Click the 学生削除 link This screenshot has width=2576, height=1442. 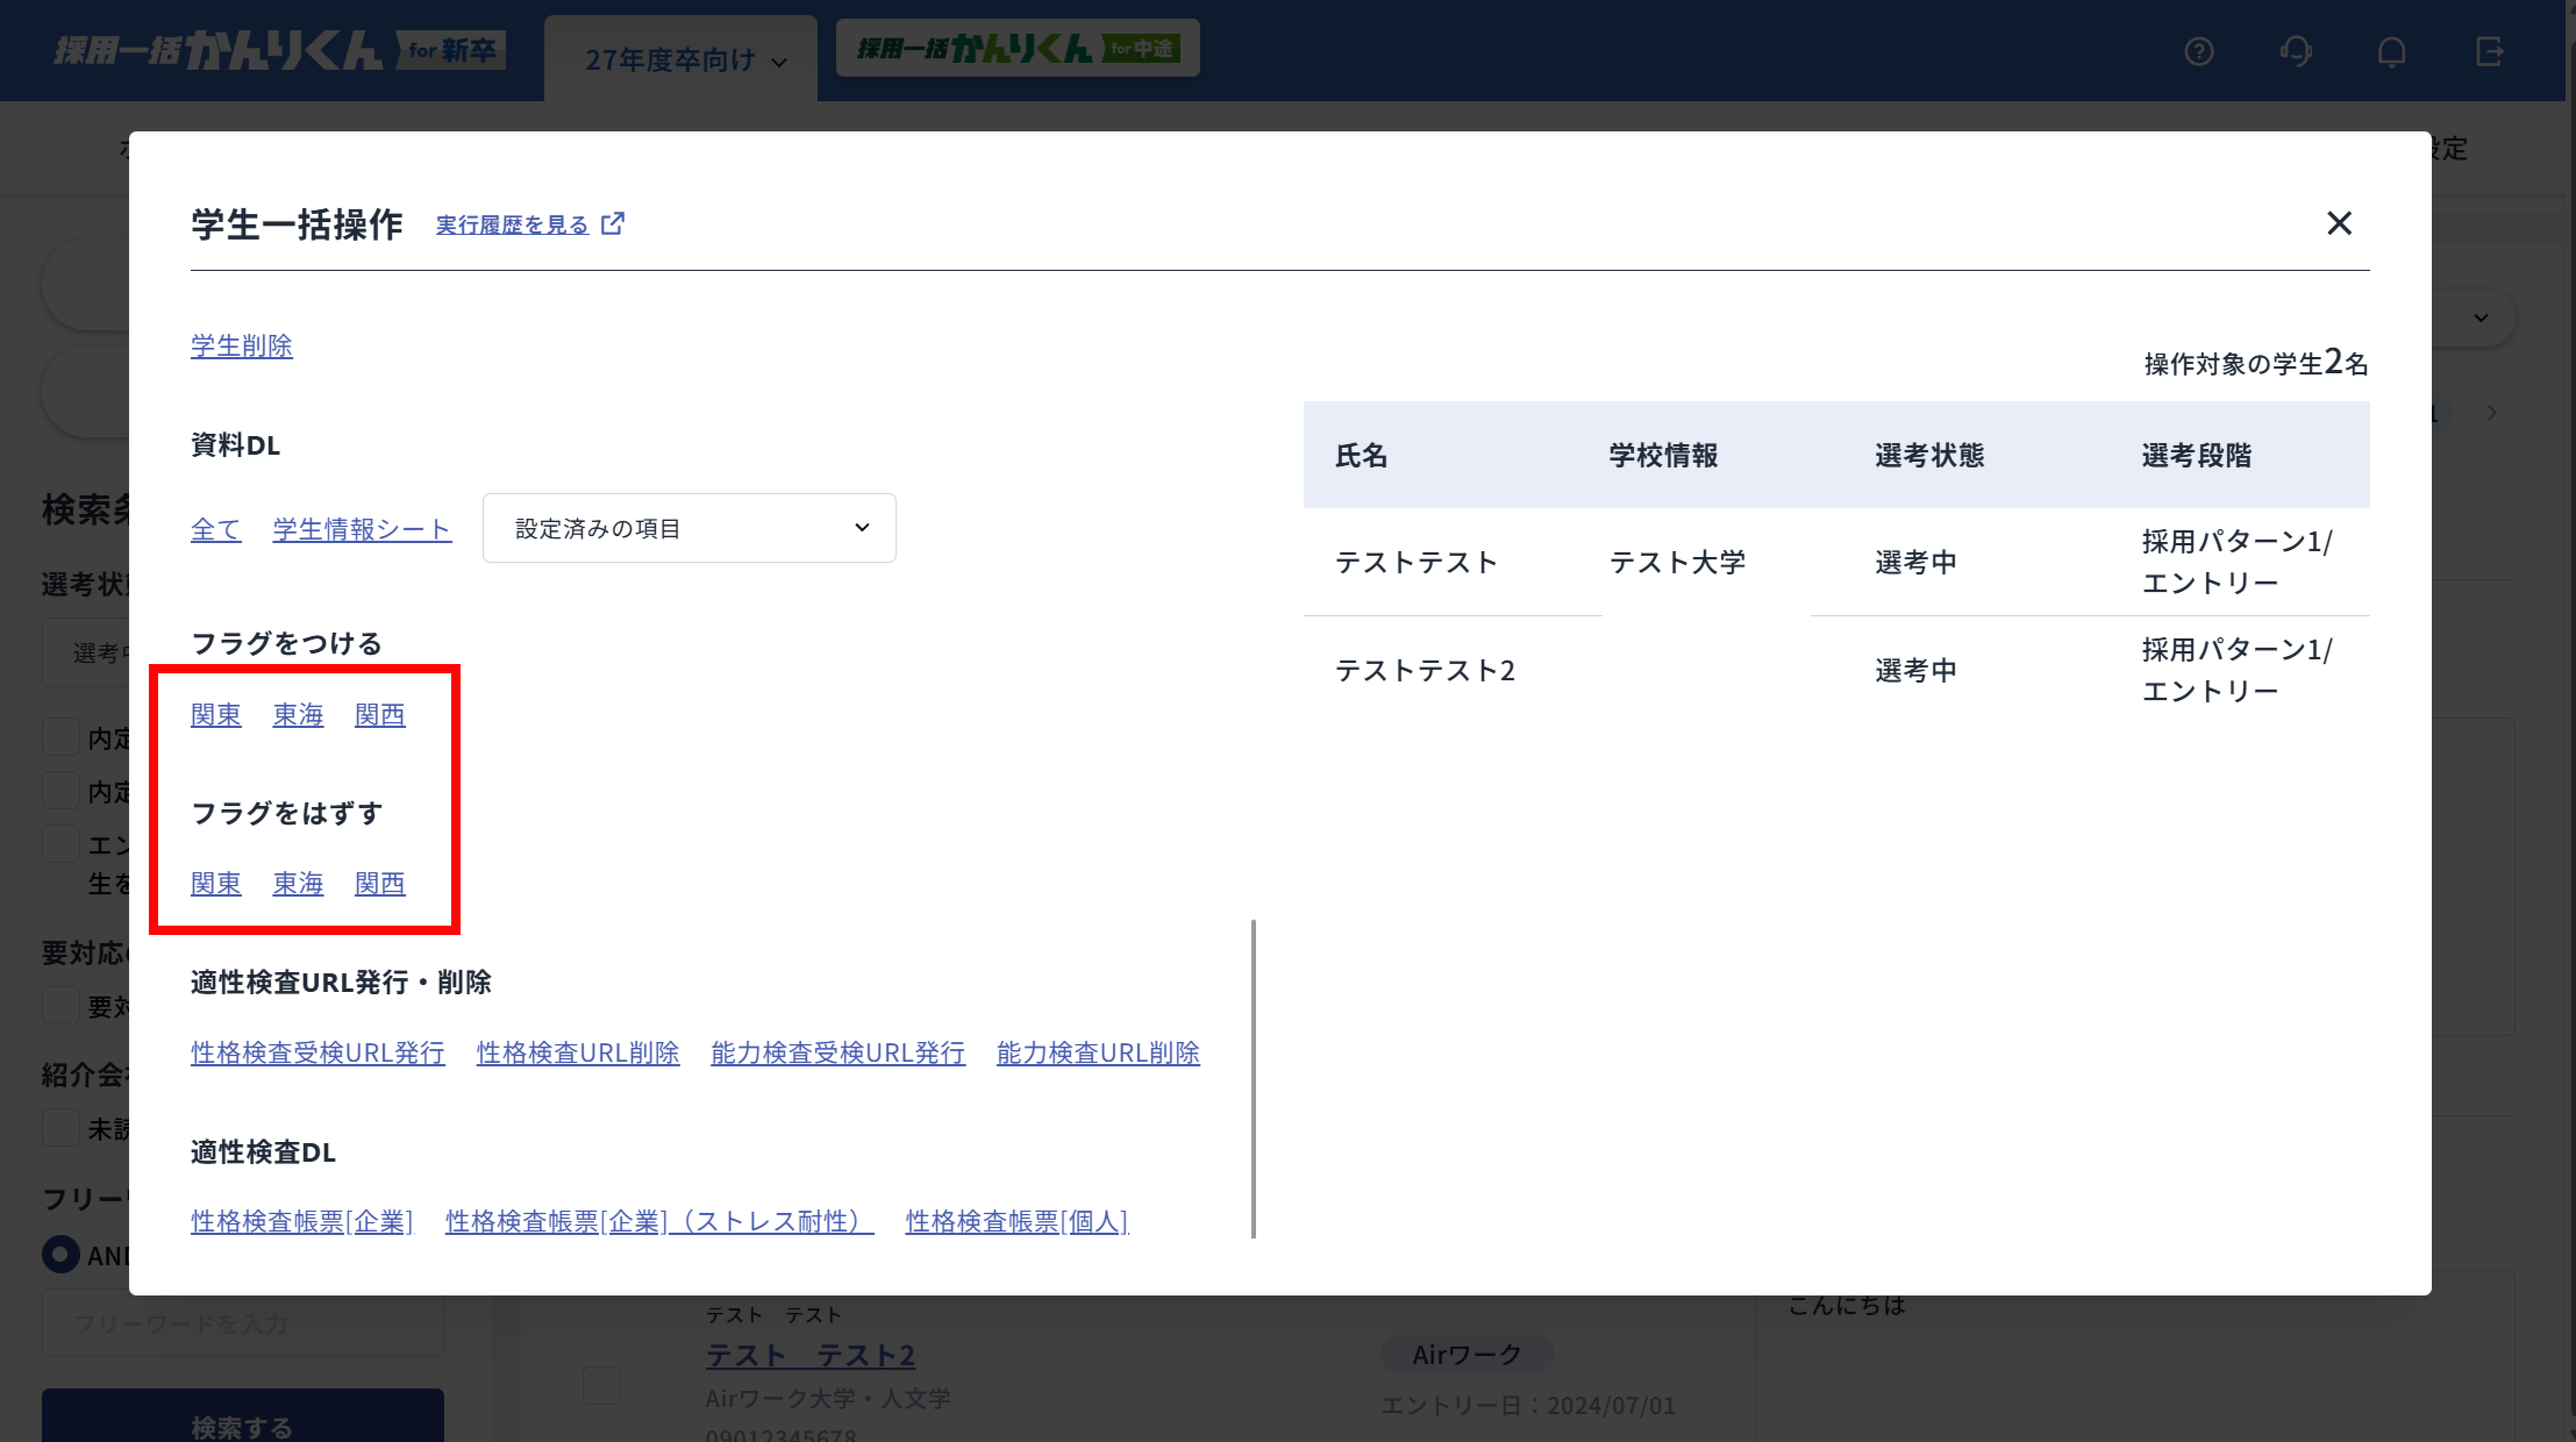[241, 346]
